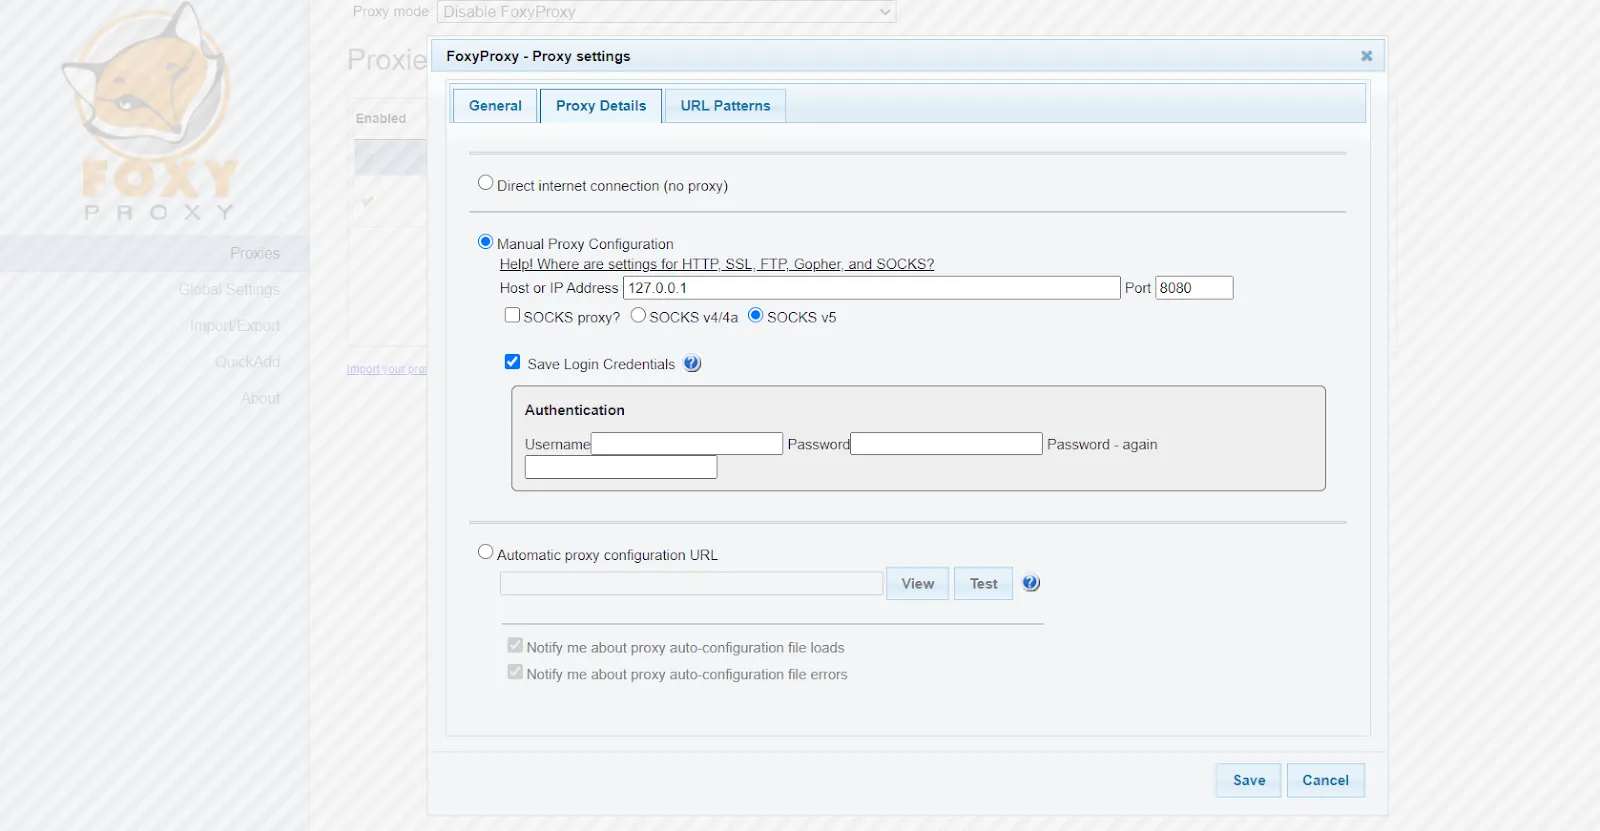Switch to the Proxy Details tab
1600x831 pixels.
pos(601,106)
